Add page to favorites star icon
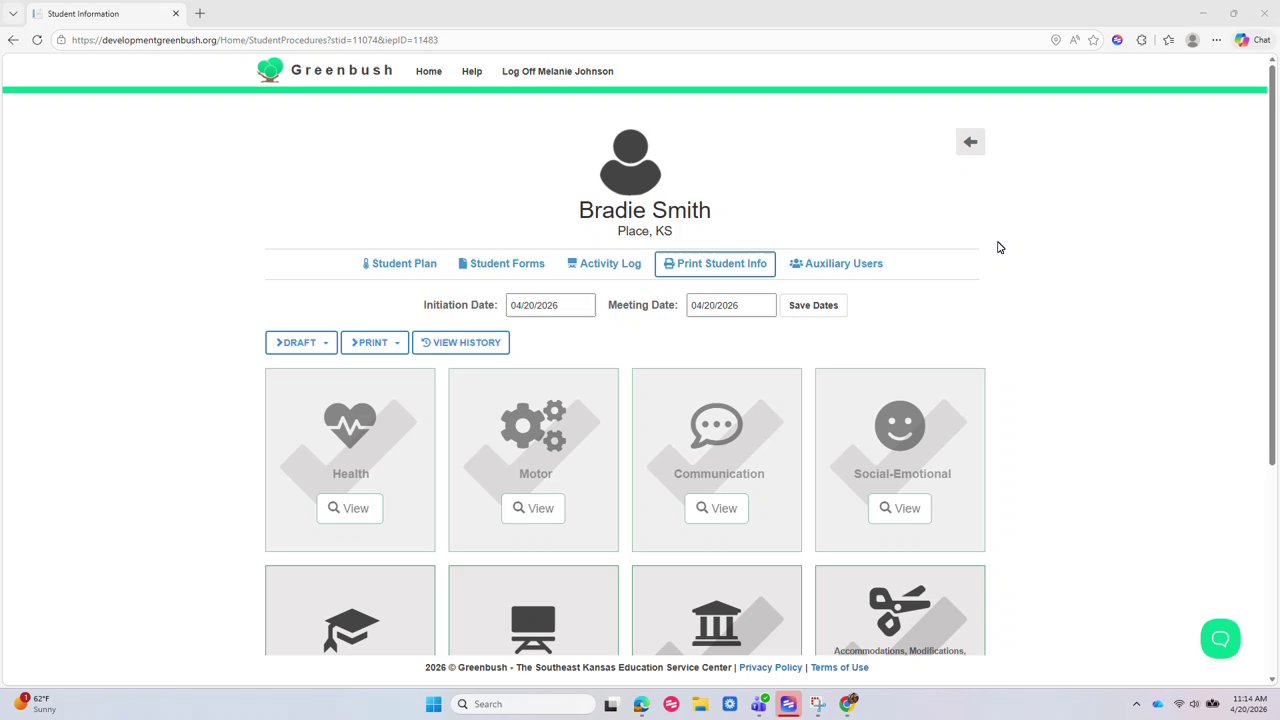 tap(1093, 40)
